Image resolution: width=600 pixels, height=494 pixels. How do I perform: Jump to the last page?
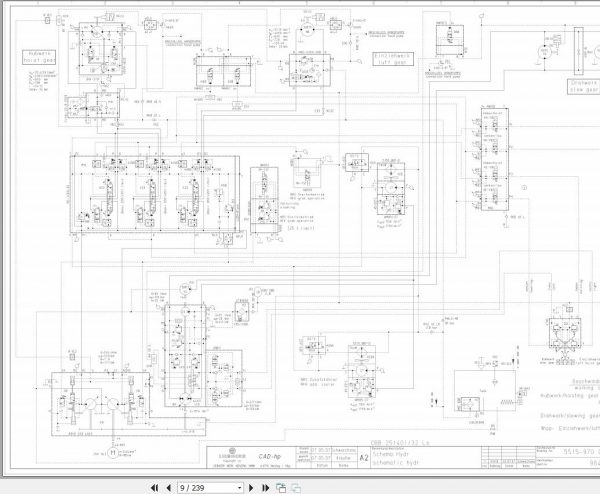point(266,488)
